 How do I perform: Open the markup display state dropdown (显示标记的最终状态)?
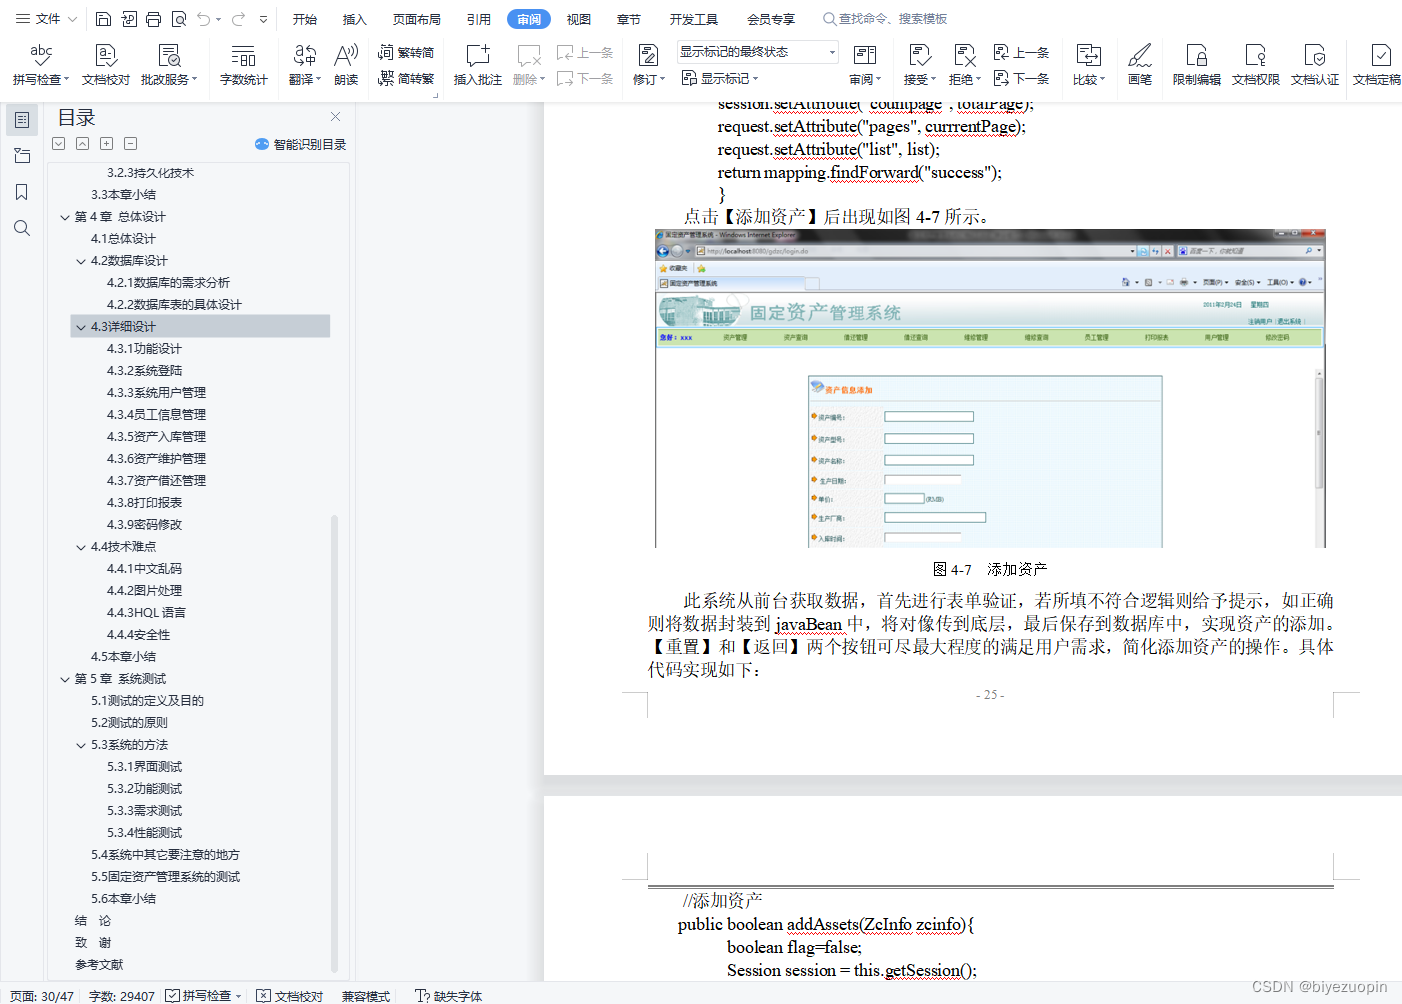coord(758,52)
